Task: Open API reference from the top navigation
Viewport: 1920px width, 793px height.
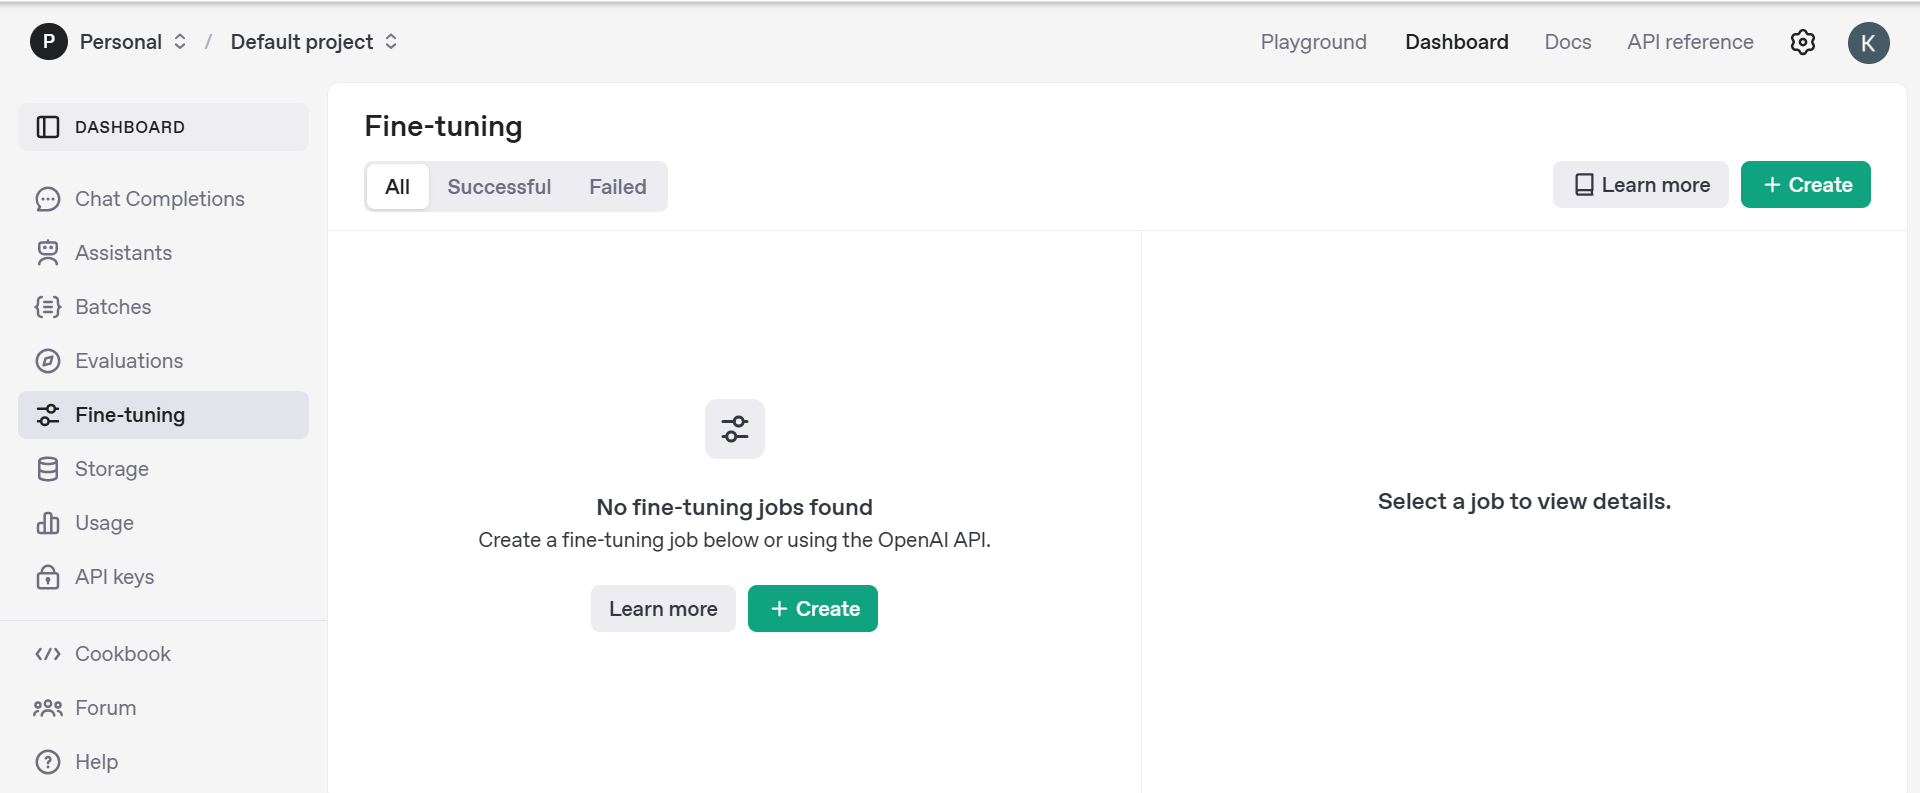Action: coord(1689,42)
